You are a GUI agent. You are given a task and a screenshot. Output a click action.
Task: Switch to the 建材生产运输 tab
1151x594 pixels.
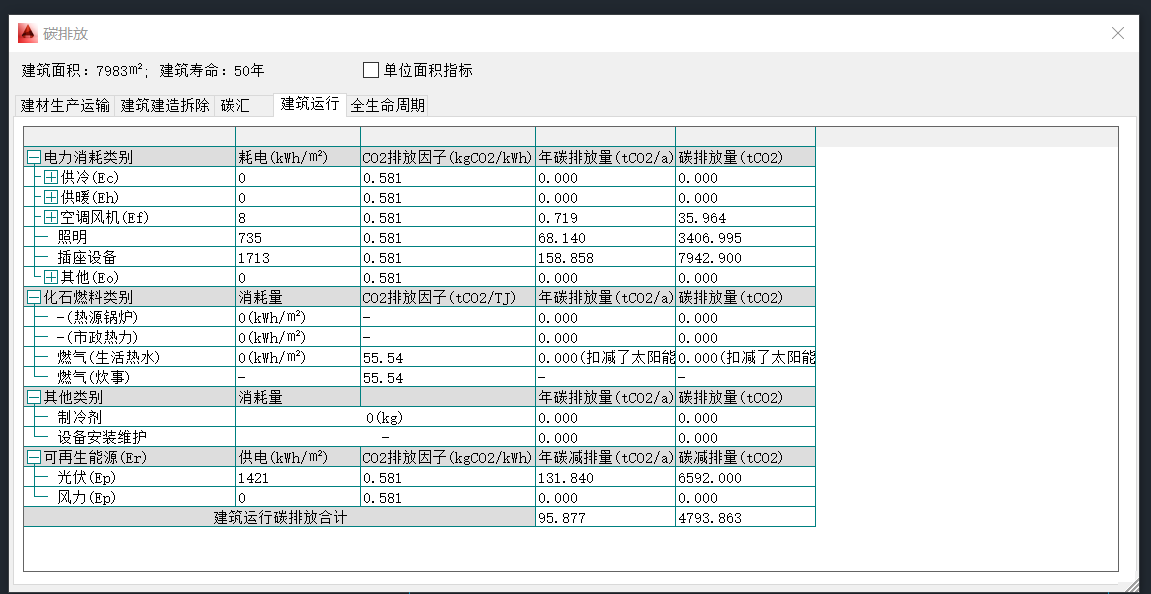click(x=65, y=105)
